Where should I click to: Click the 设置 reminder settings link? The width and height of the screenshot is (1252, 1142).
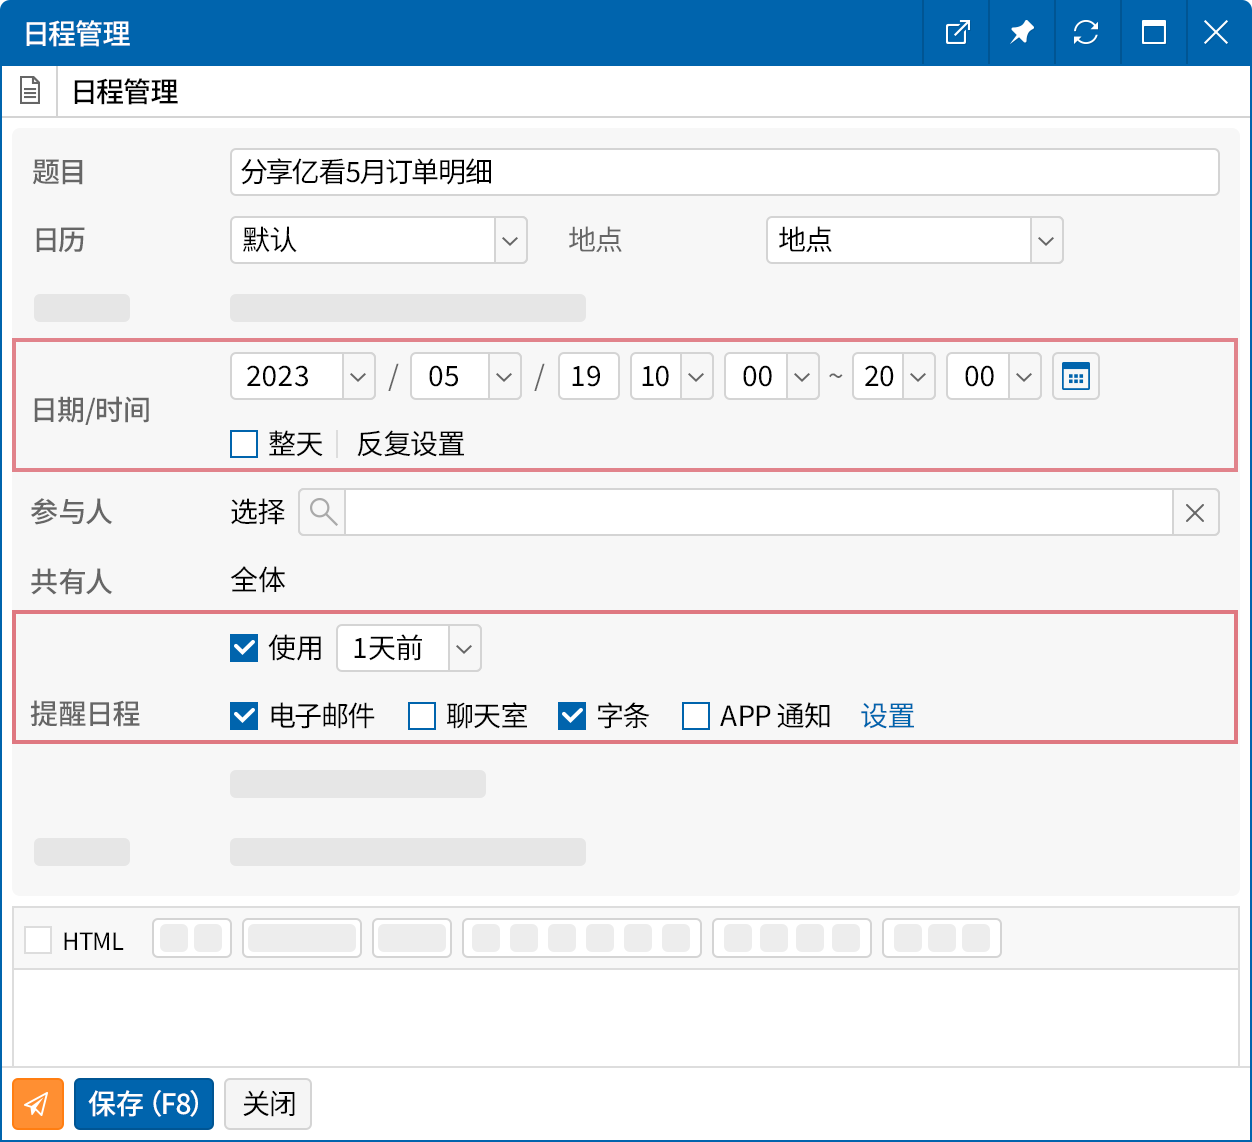point(886,716)
